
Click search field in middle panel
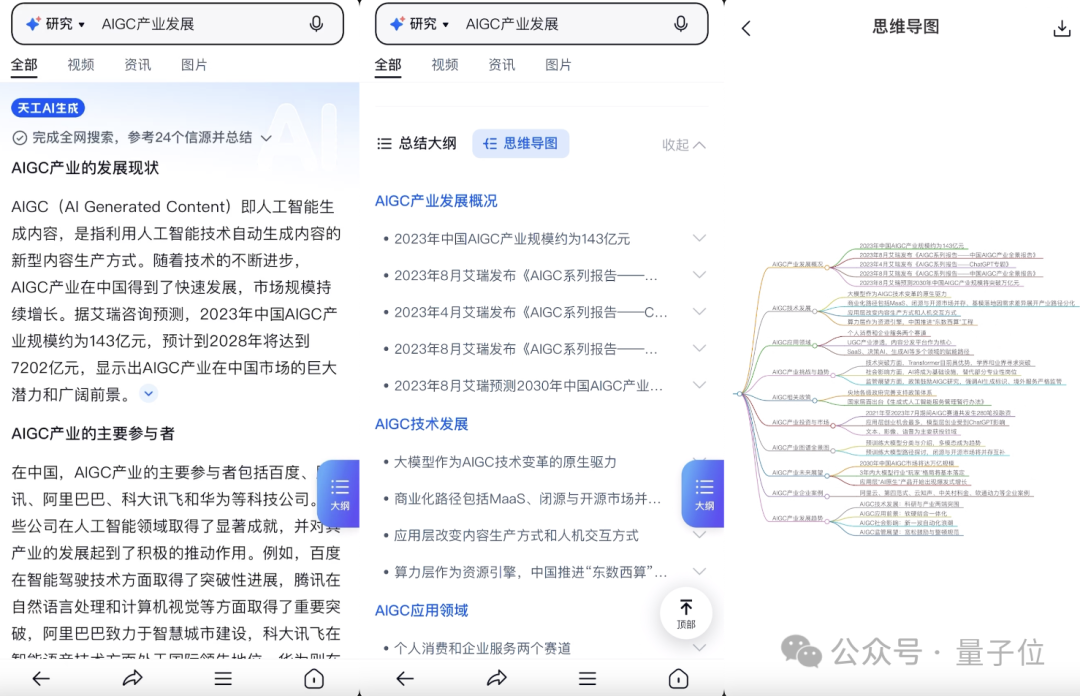point(541,24)
